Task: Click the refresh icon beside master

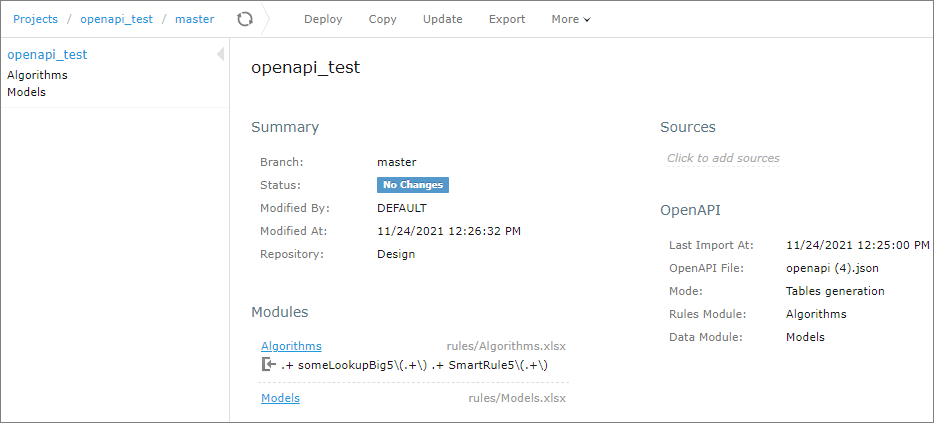Action: pyautogui.click(x=245, y=19)
